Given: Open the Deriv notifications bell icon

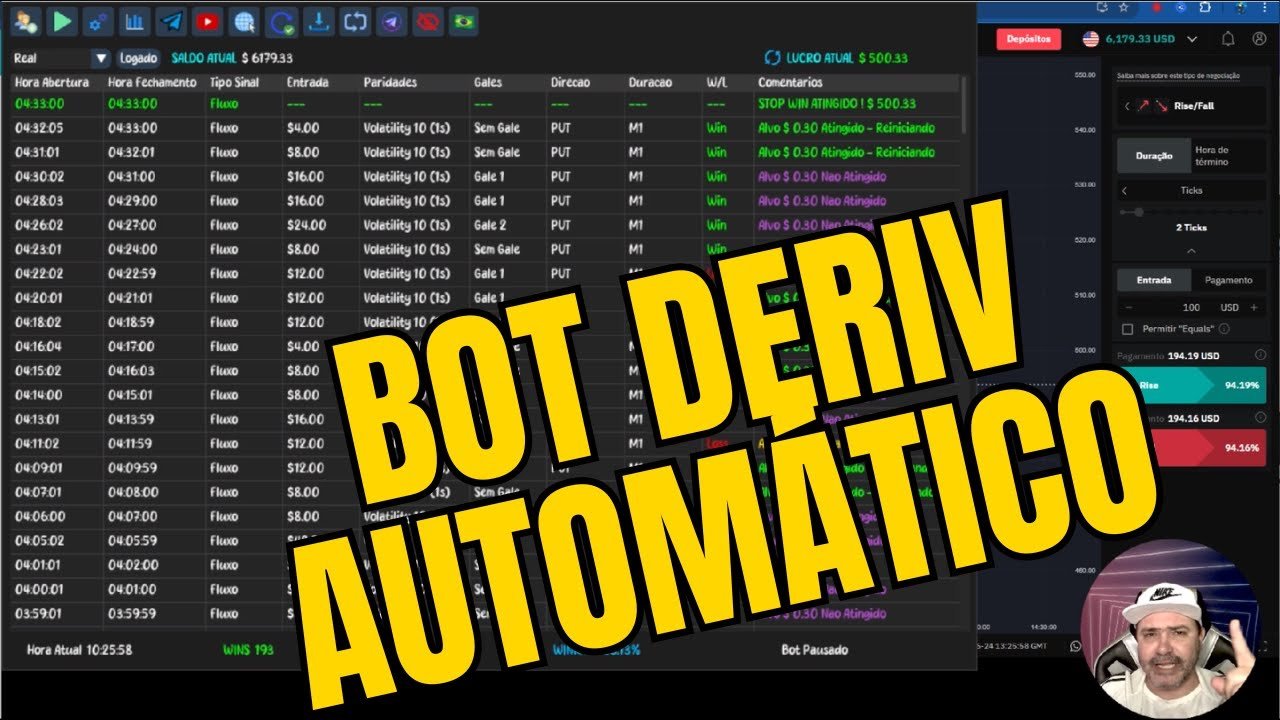Looking at the screenshot, I should pyautogui.click(x=1228, y=39).
